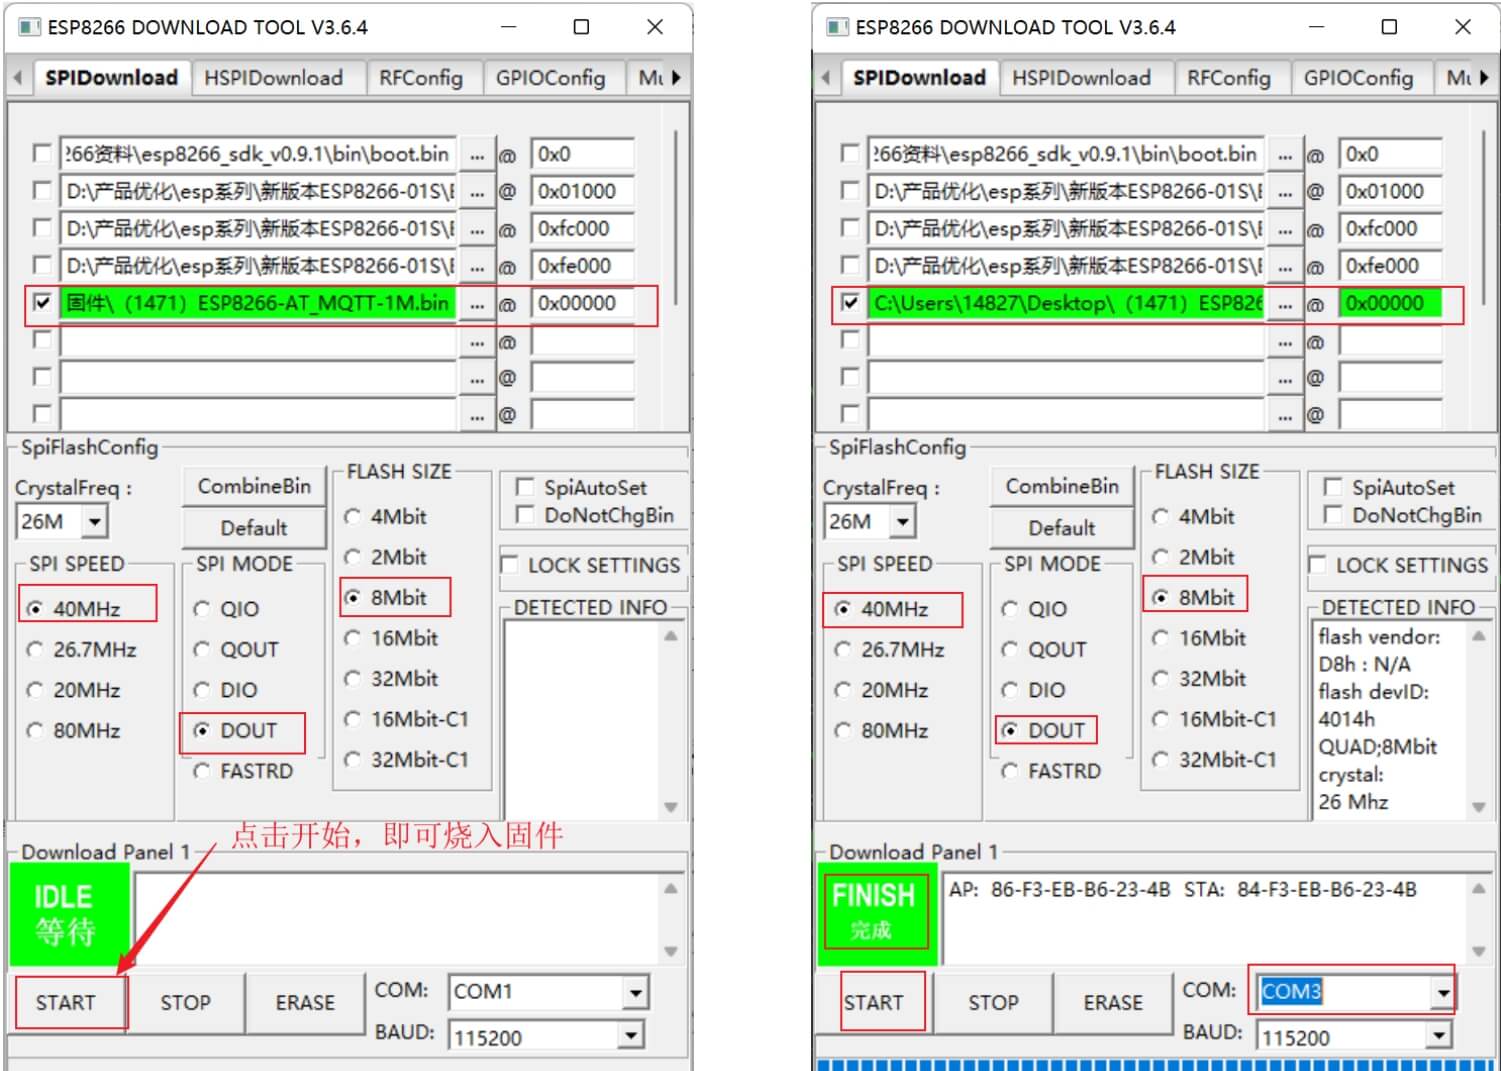Click green FINISH status indicator in right window

(x=876, y=912)
